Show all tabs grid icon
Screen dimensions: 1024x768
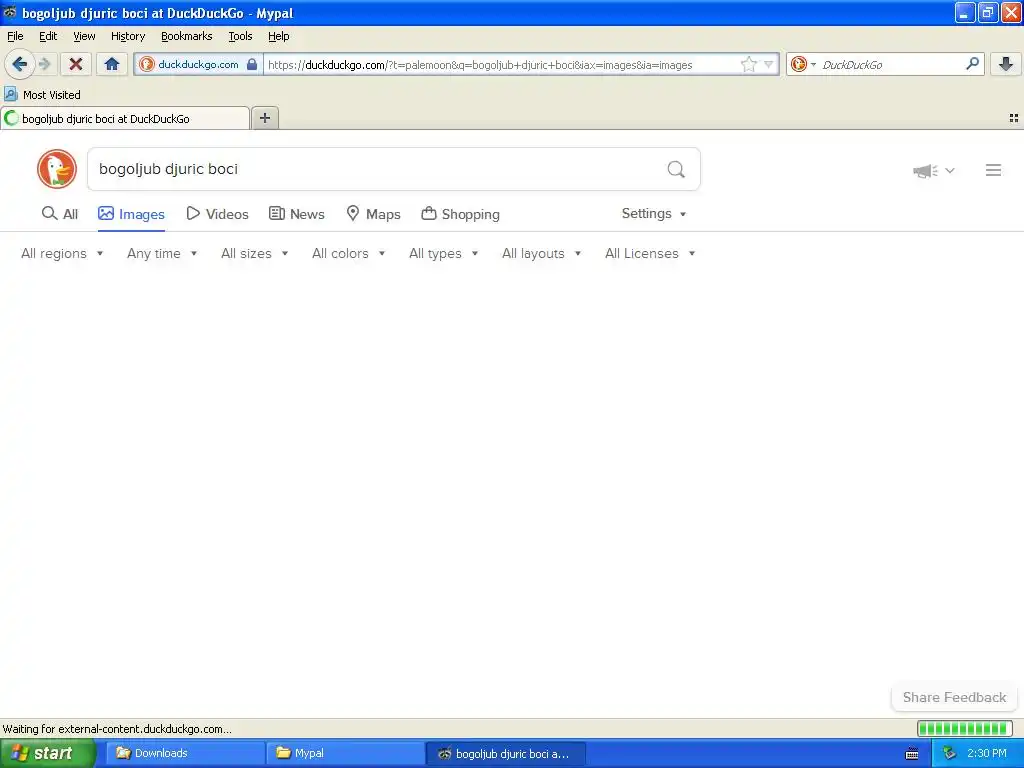click(1014, 118)
